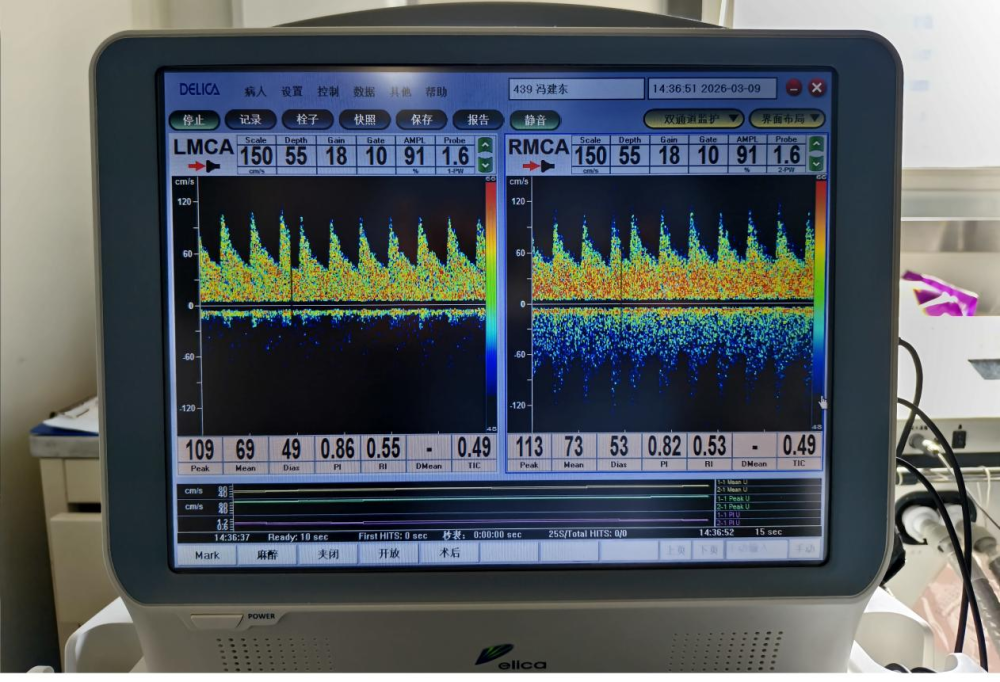Toggle the 静音 mute button

coord(535,119)
